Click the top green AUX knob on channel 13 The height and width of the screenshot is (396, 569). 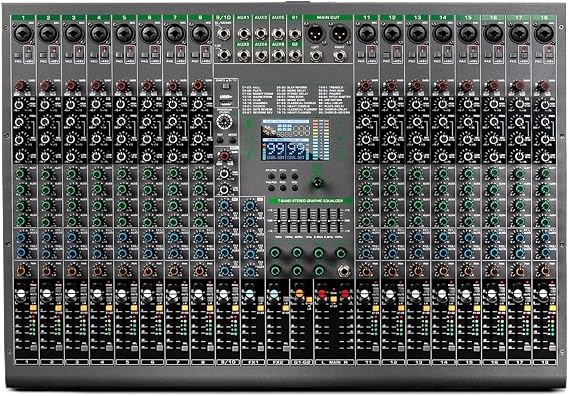[417, 174]
